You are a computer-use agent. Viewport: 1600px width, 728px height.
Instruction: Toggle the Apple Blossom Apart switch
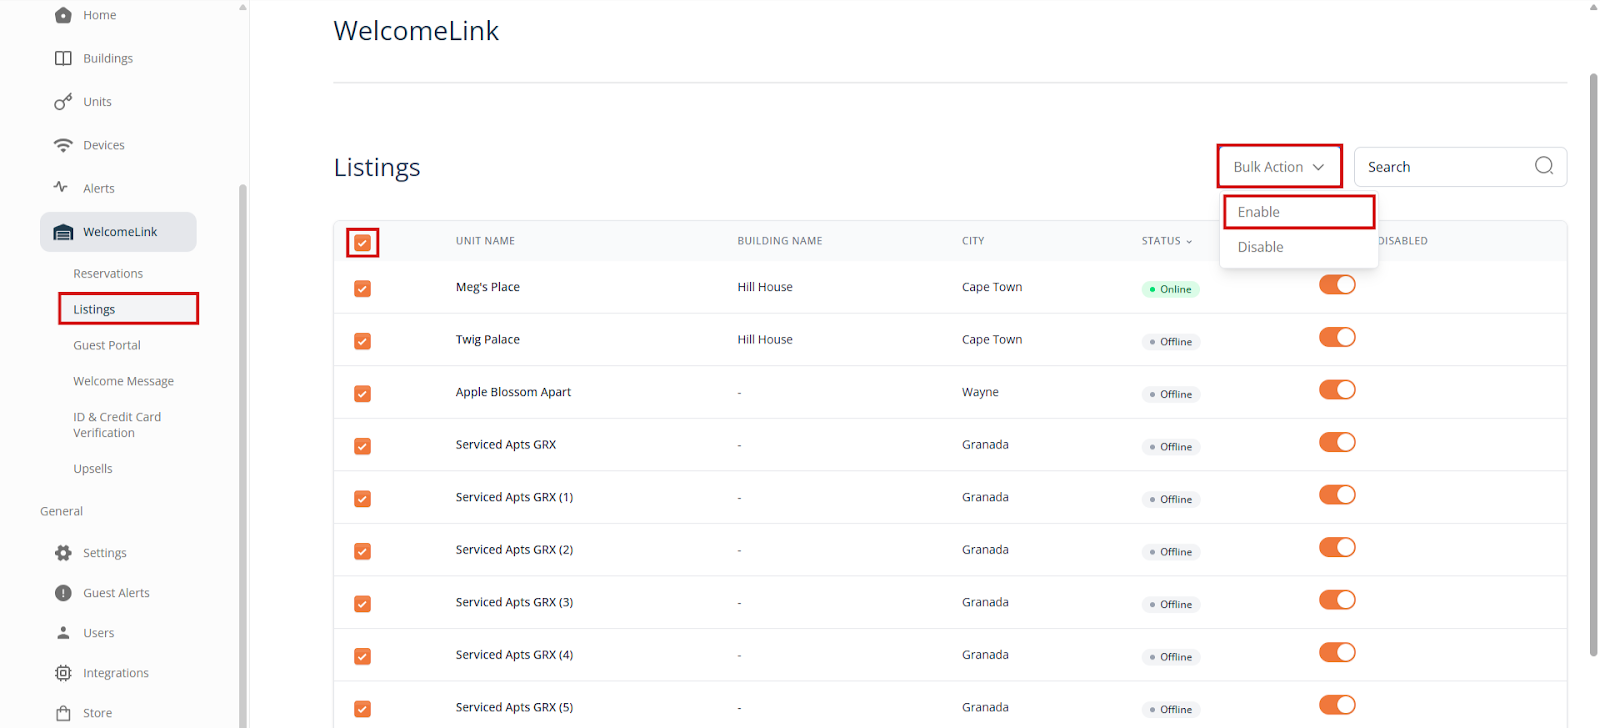[x=1337, y=390]
